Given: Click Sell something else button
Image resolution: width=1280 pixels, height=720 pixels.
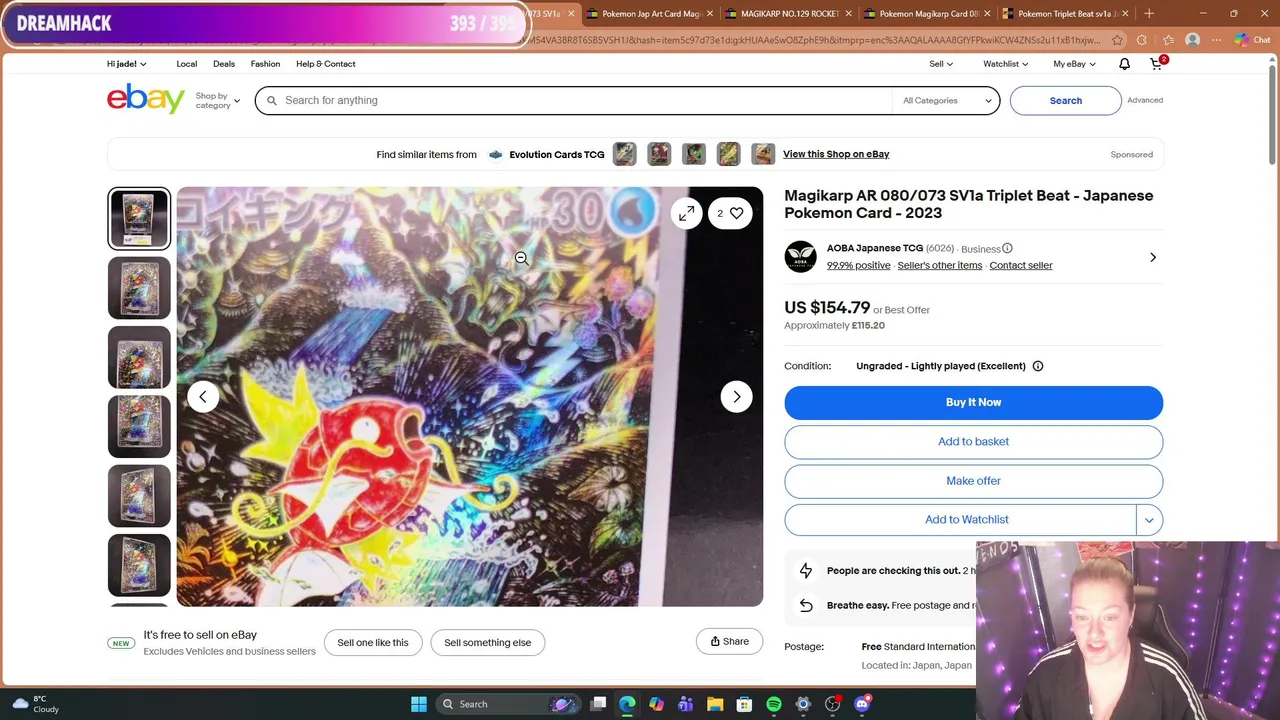Looking at the screenshot, I should pyautogui.click(x=488, y=642).
